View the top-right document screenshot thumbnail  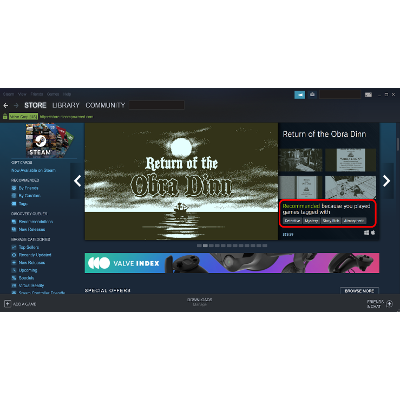point(350,160)
